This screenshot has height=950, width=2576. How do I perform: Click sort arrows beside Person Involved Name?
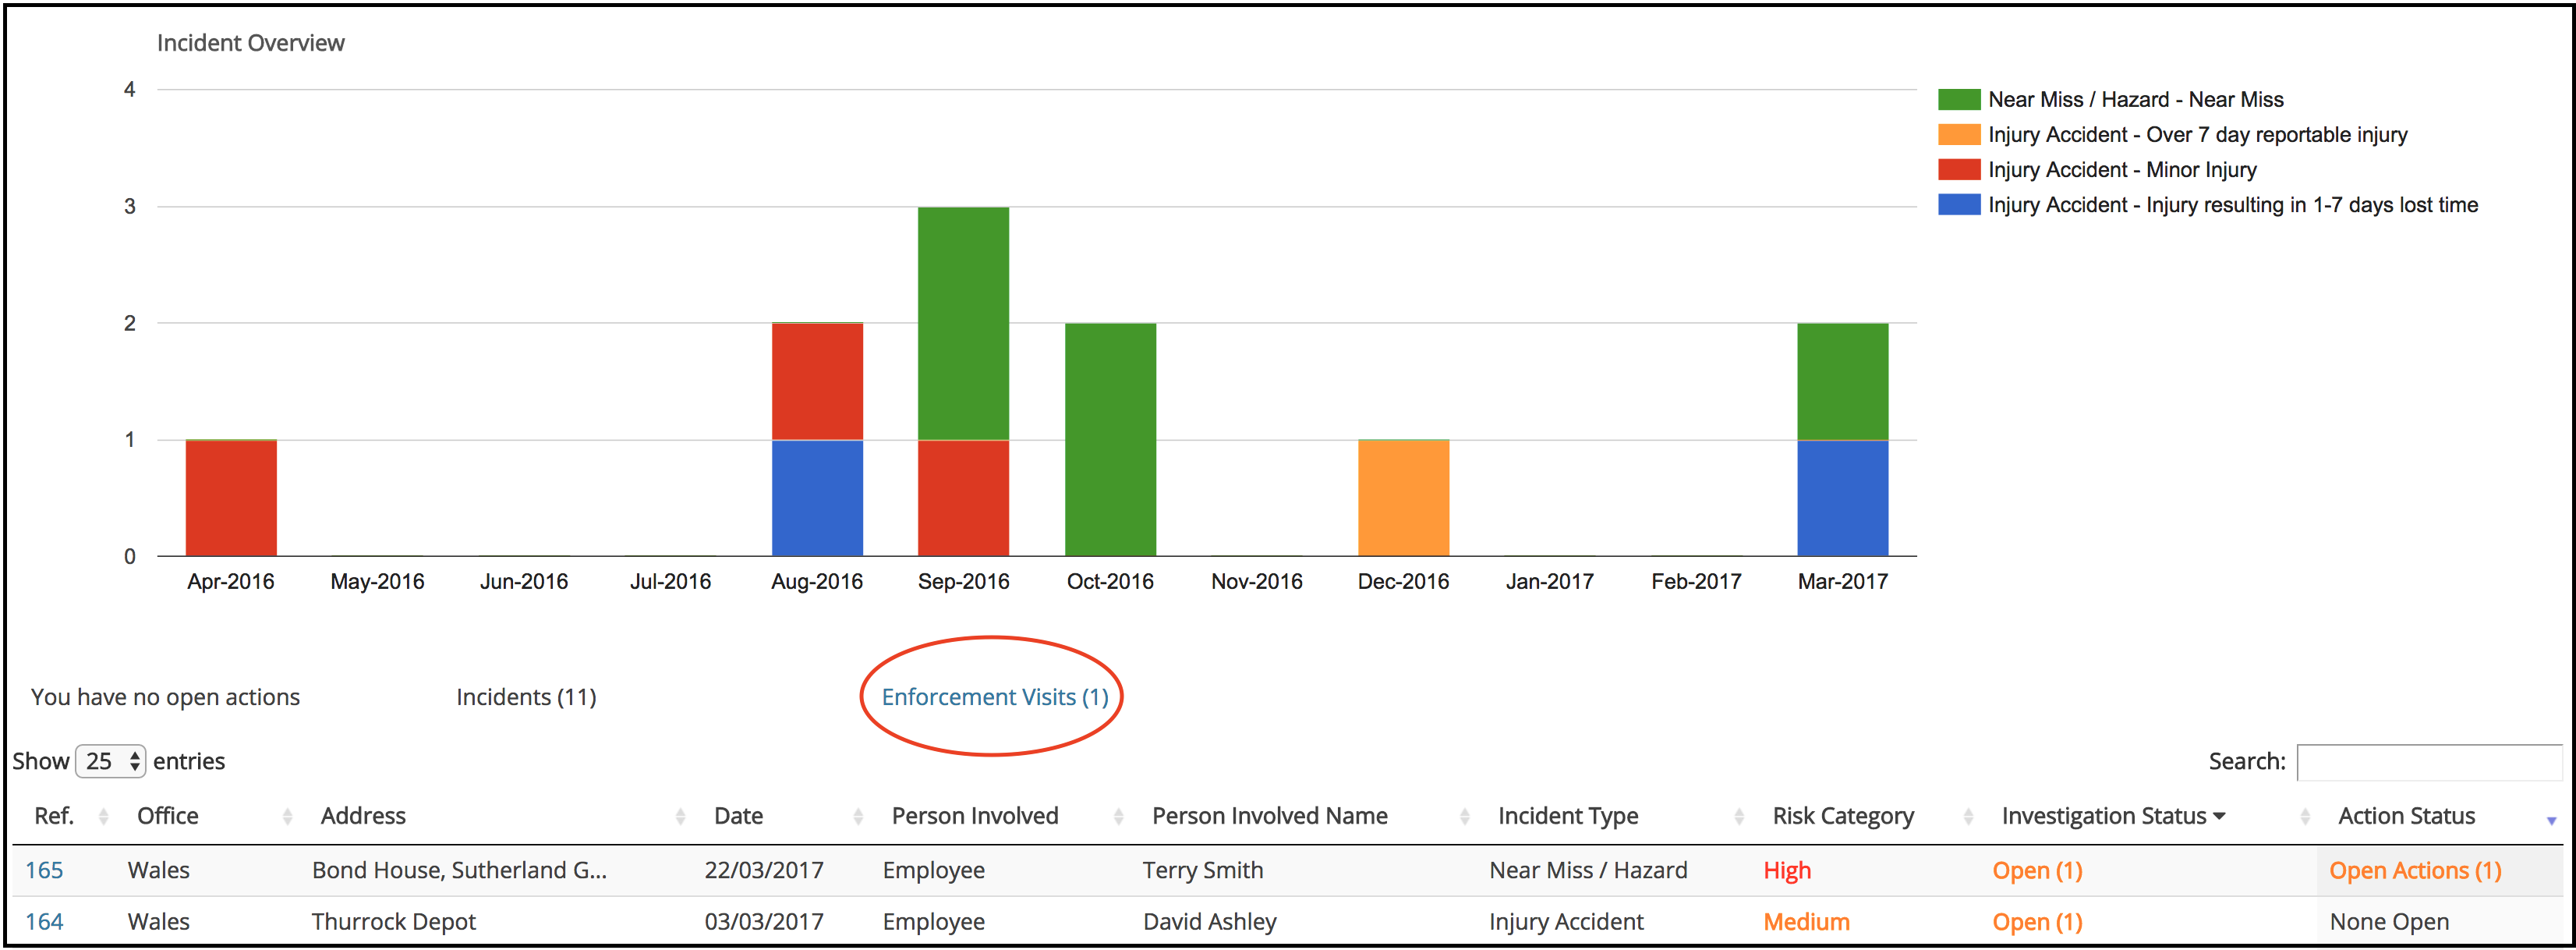pyautogui.click(x=1464, y=817)
